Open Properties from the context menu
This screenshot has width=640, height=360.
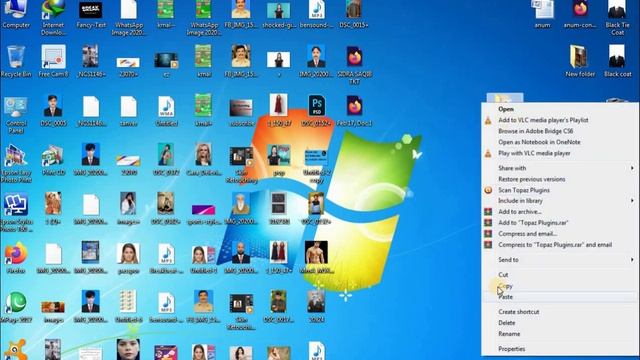click(511, 349)
